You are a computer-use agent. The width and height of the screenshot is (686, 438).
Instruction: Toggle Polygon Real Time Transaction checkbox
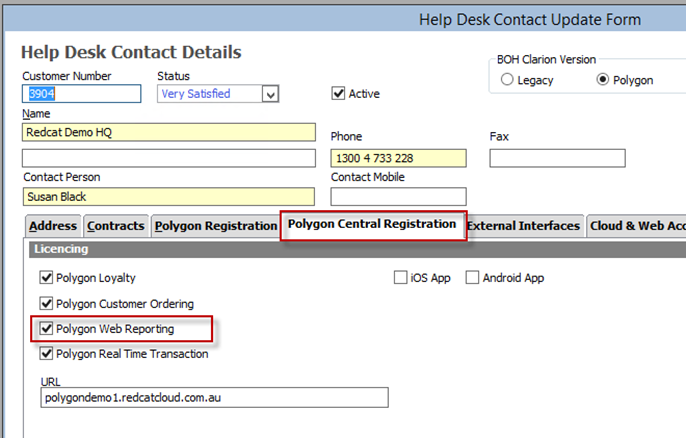pyautogui.click(x=46, y=353)
